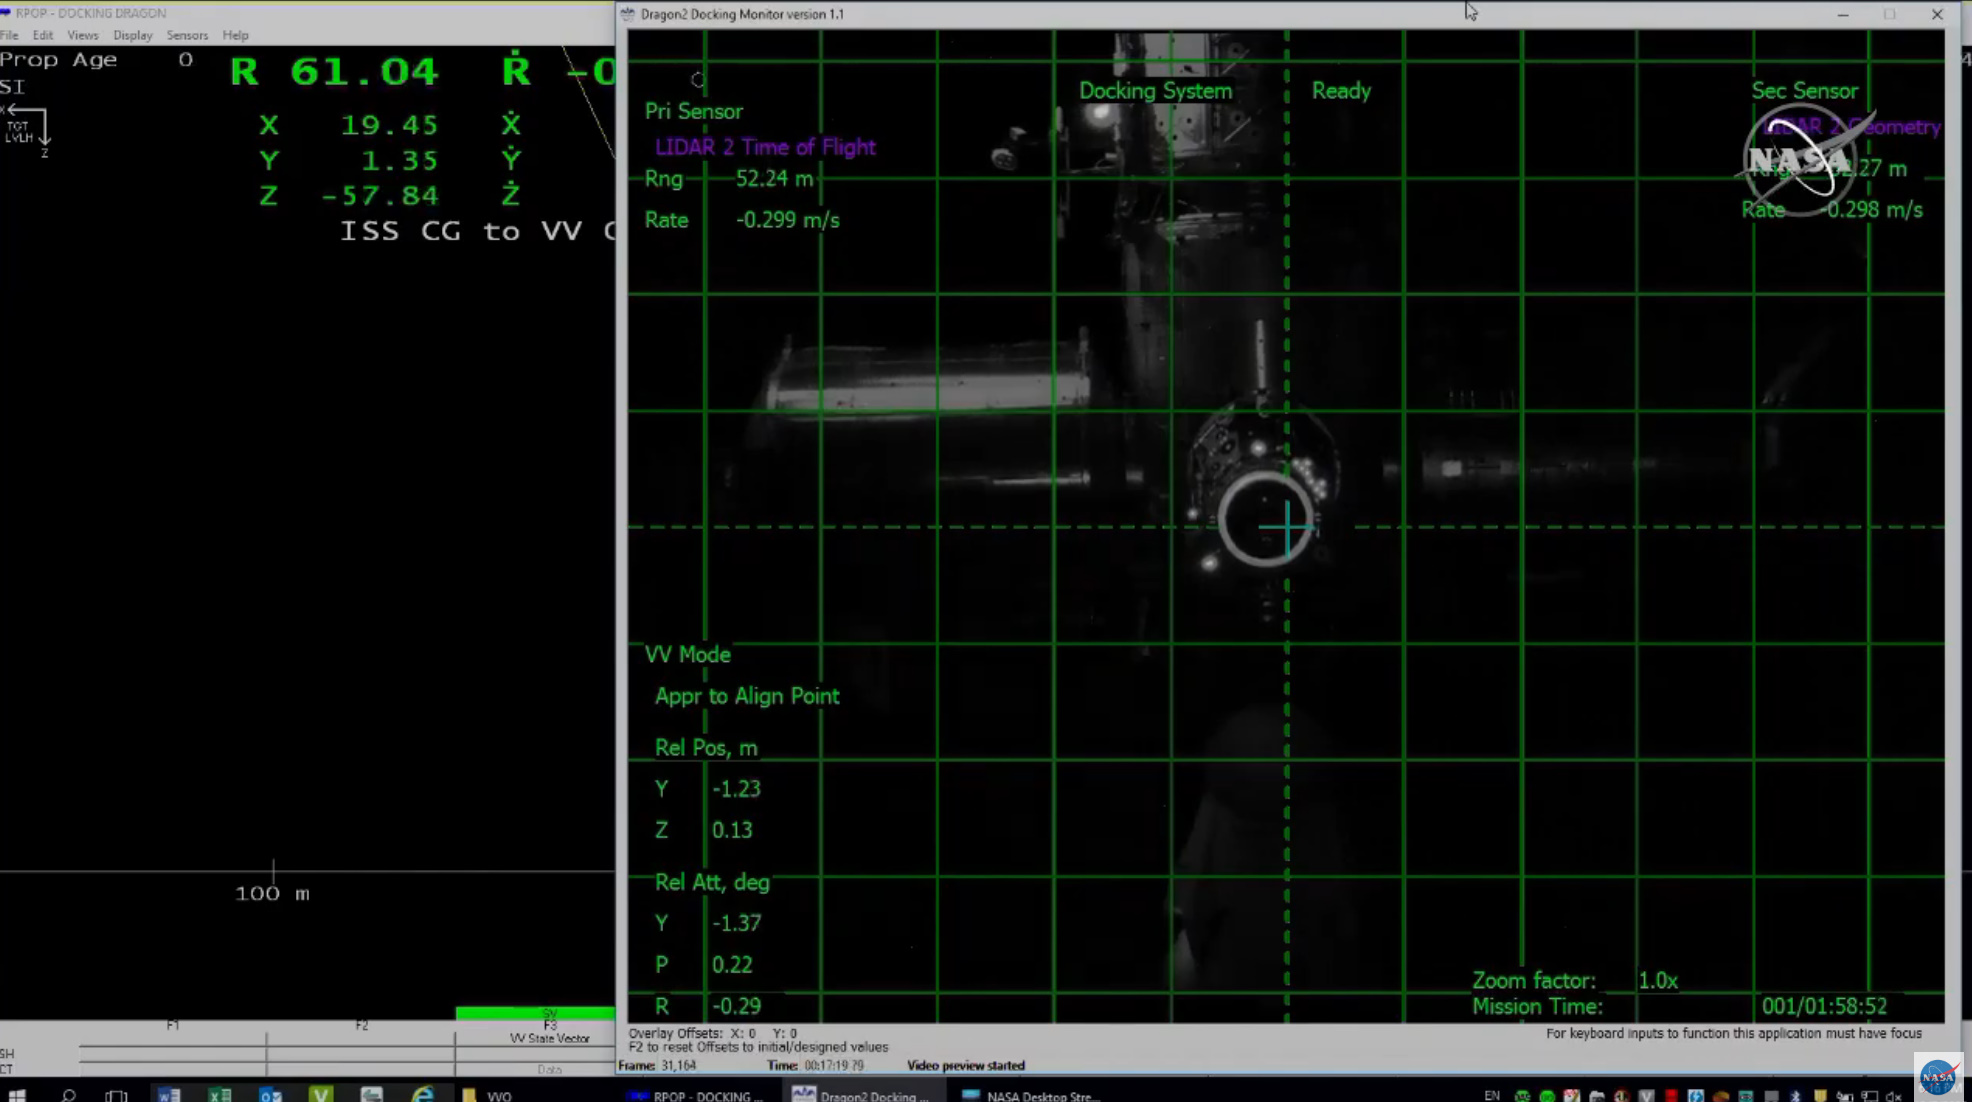Click the RPOP Z value '-57.84'
This screenshot has width=1972, height=1102.
(379, 196)
